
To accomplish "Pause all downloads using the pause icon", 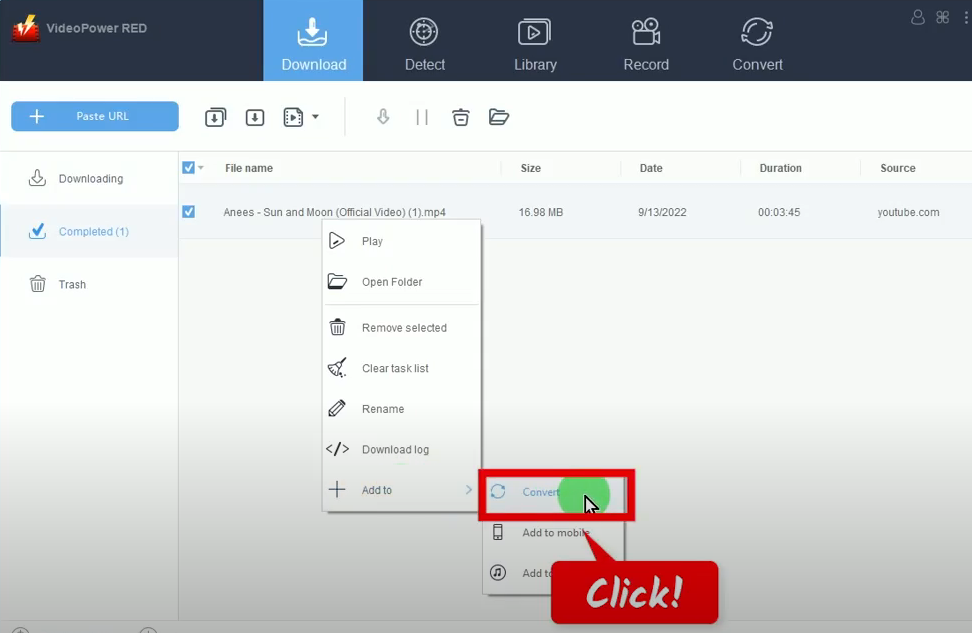I will click(x=421, y=117).
